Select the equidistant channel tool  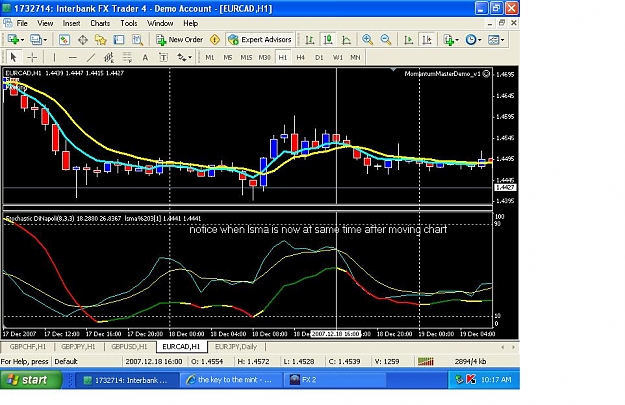click(109, 57)
